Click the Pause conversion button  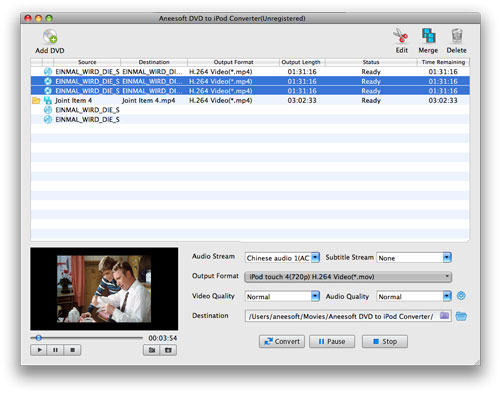tap(332, 342)
